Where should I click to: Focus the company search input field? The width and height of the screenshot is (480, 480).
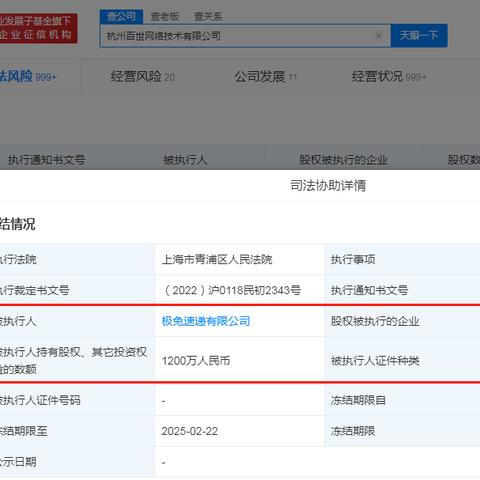click(x=245, y=35)
